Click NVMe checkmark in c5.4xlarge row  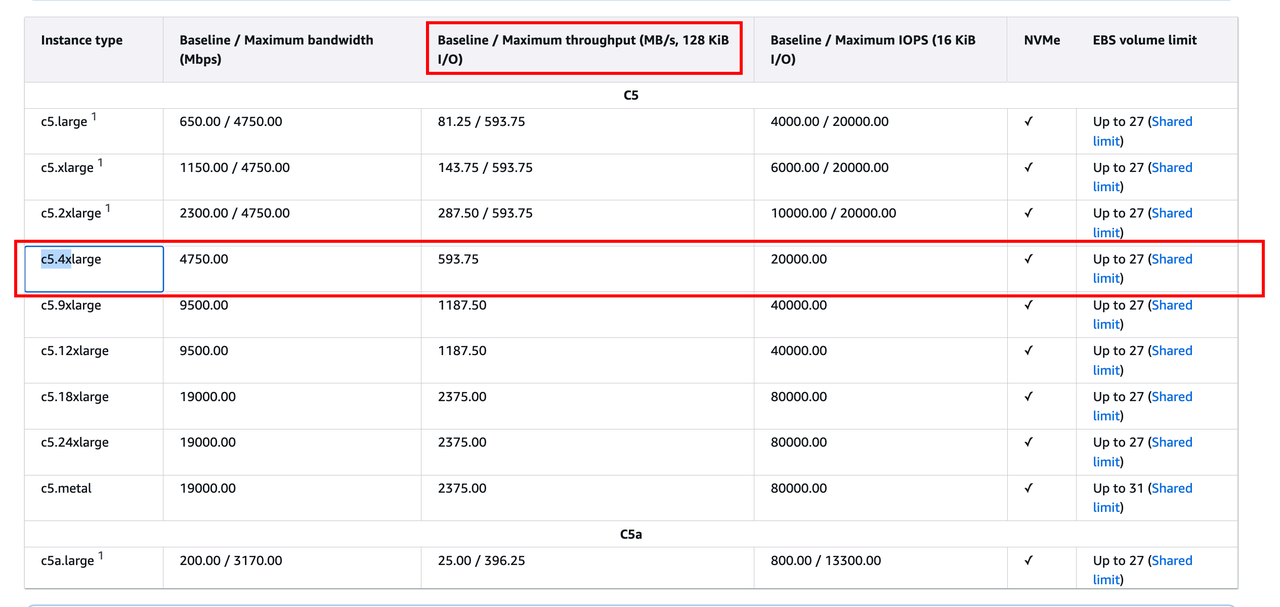coord(1029,259)
